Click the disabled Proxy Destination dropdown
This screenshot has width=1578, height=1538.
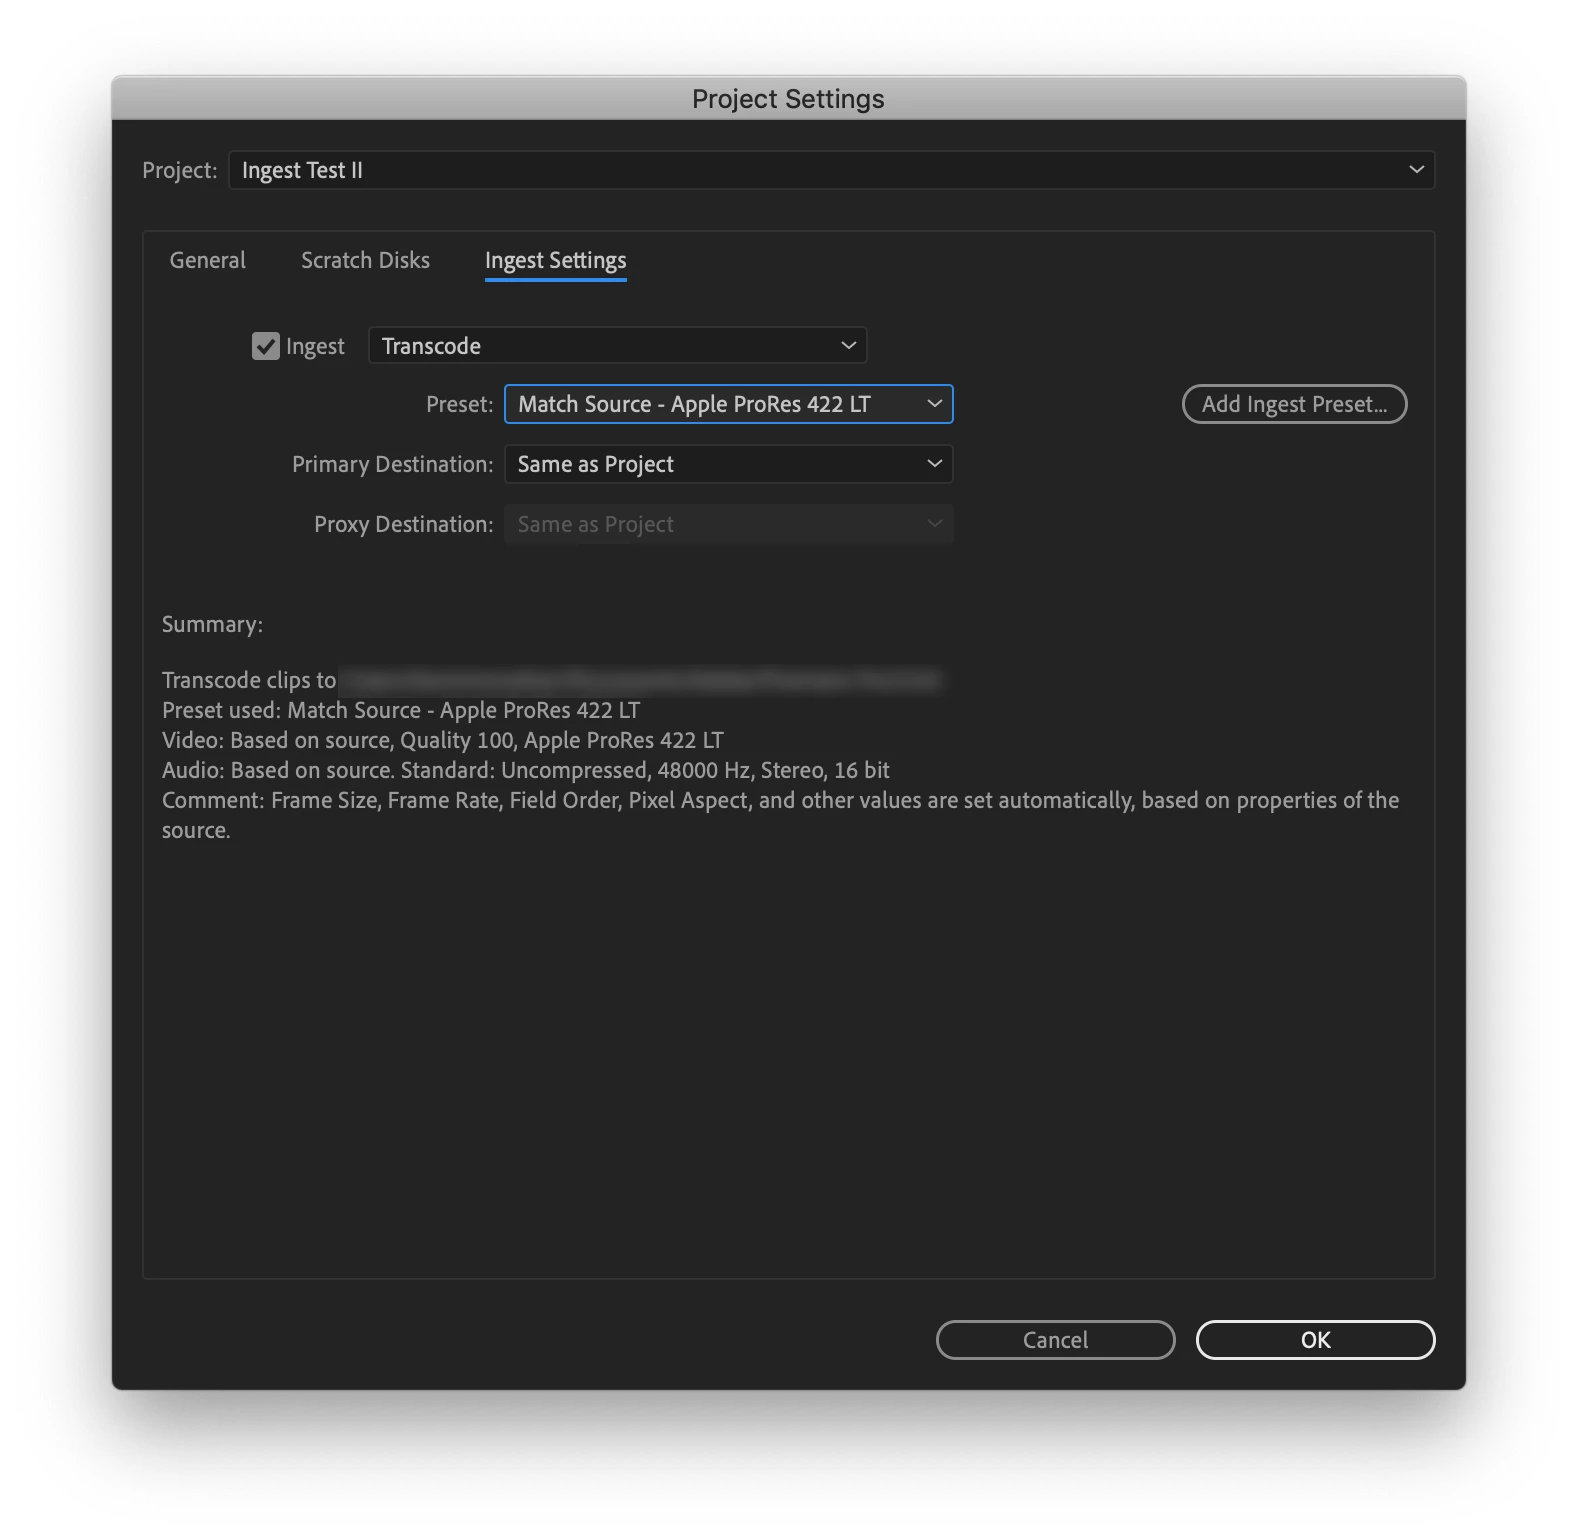click(728, 524)
